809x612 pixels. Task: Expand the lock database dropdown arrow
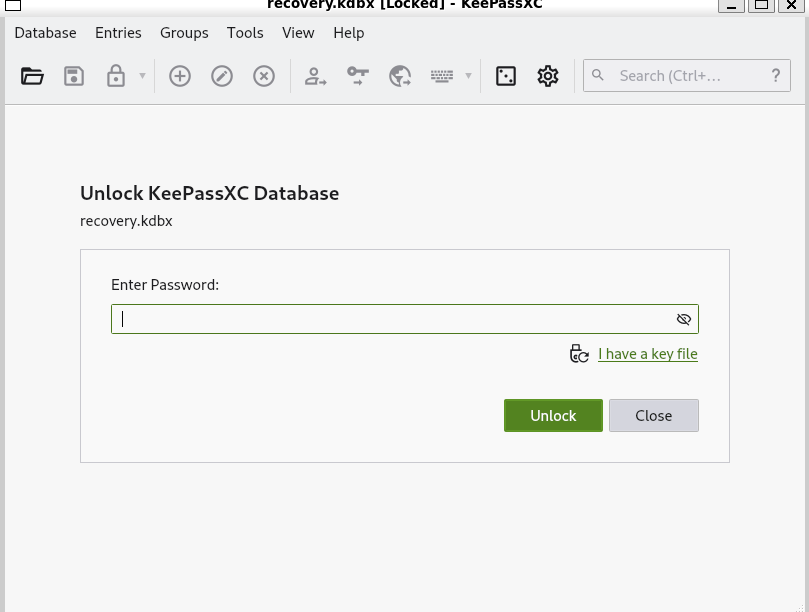click(x=142, y=76)
